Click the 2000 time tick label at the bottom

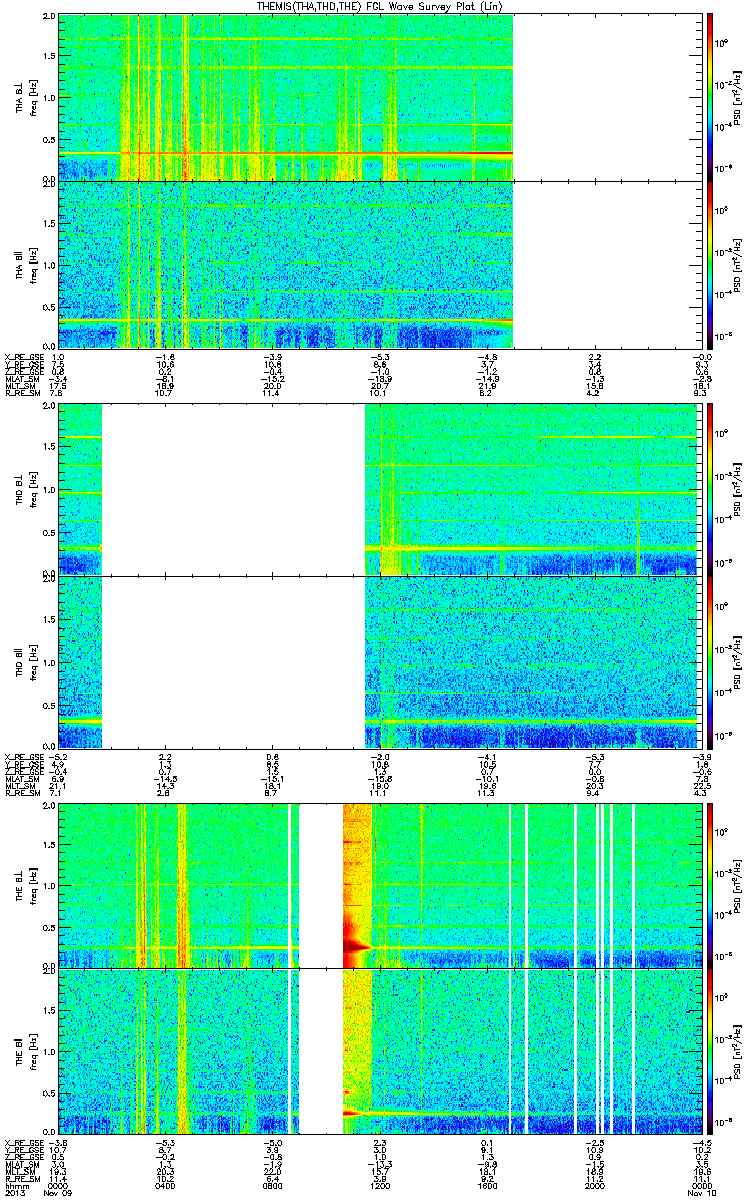click(594, 1186)
